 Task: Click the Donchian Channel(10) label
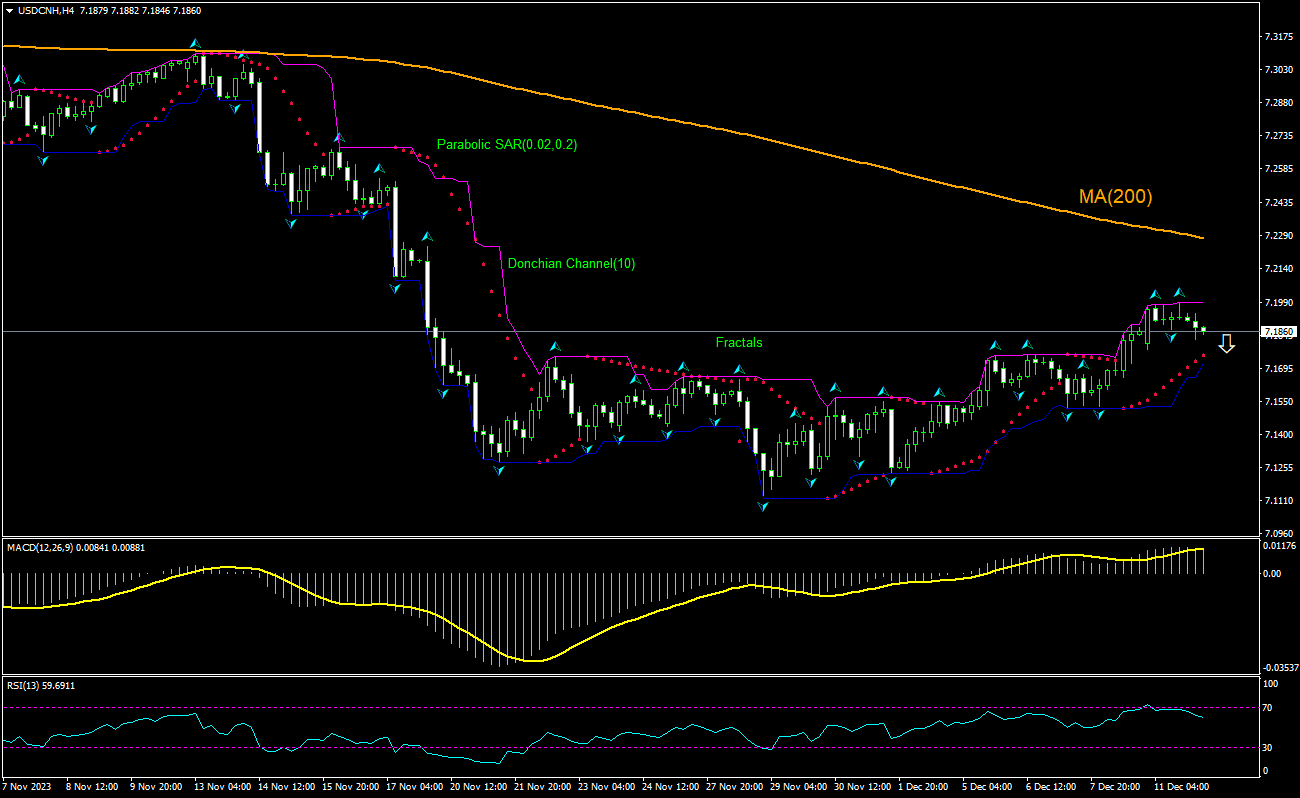(570, 265)
